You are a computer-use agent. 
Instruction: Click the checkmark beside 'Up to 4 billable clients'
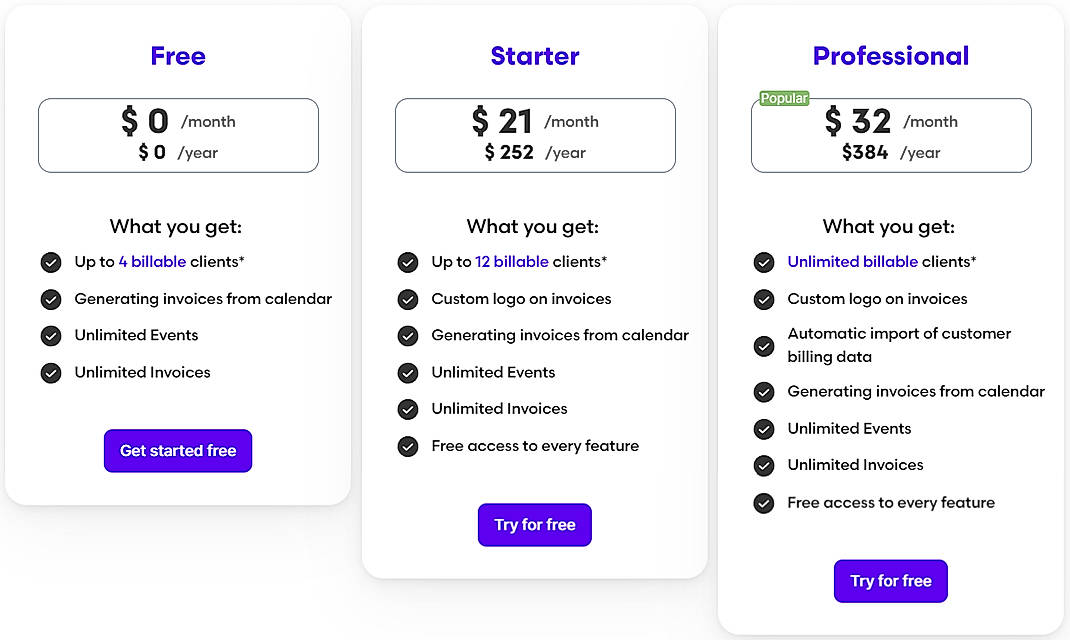[x=51, y=262]
